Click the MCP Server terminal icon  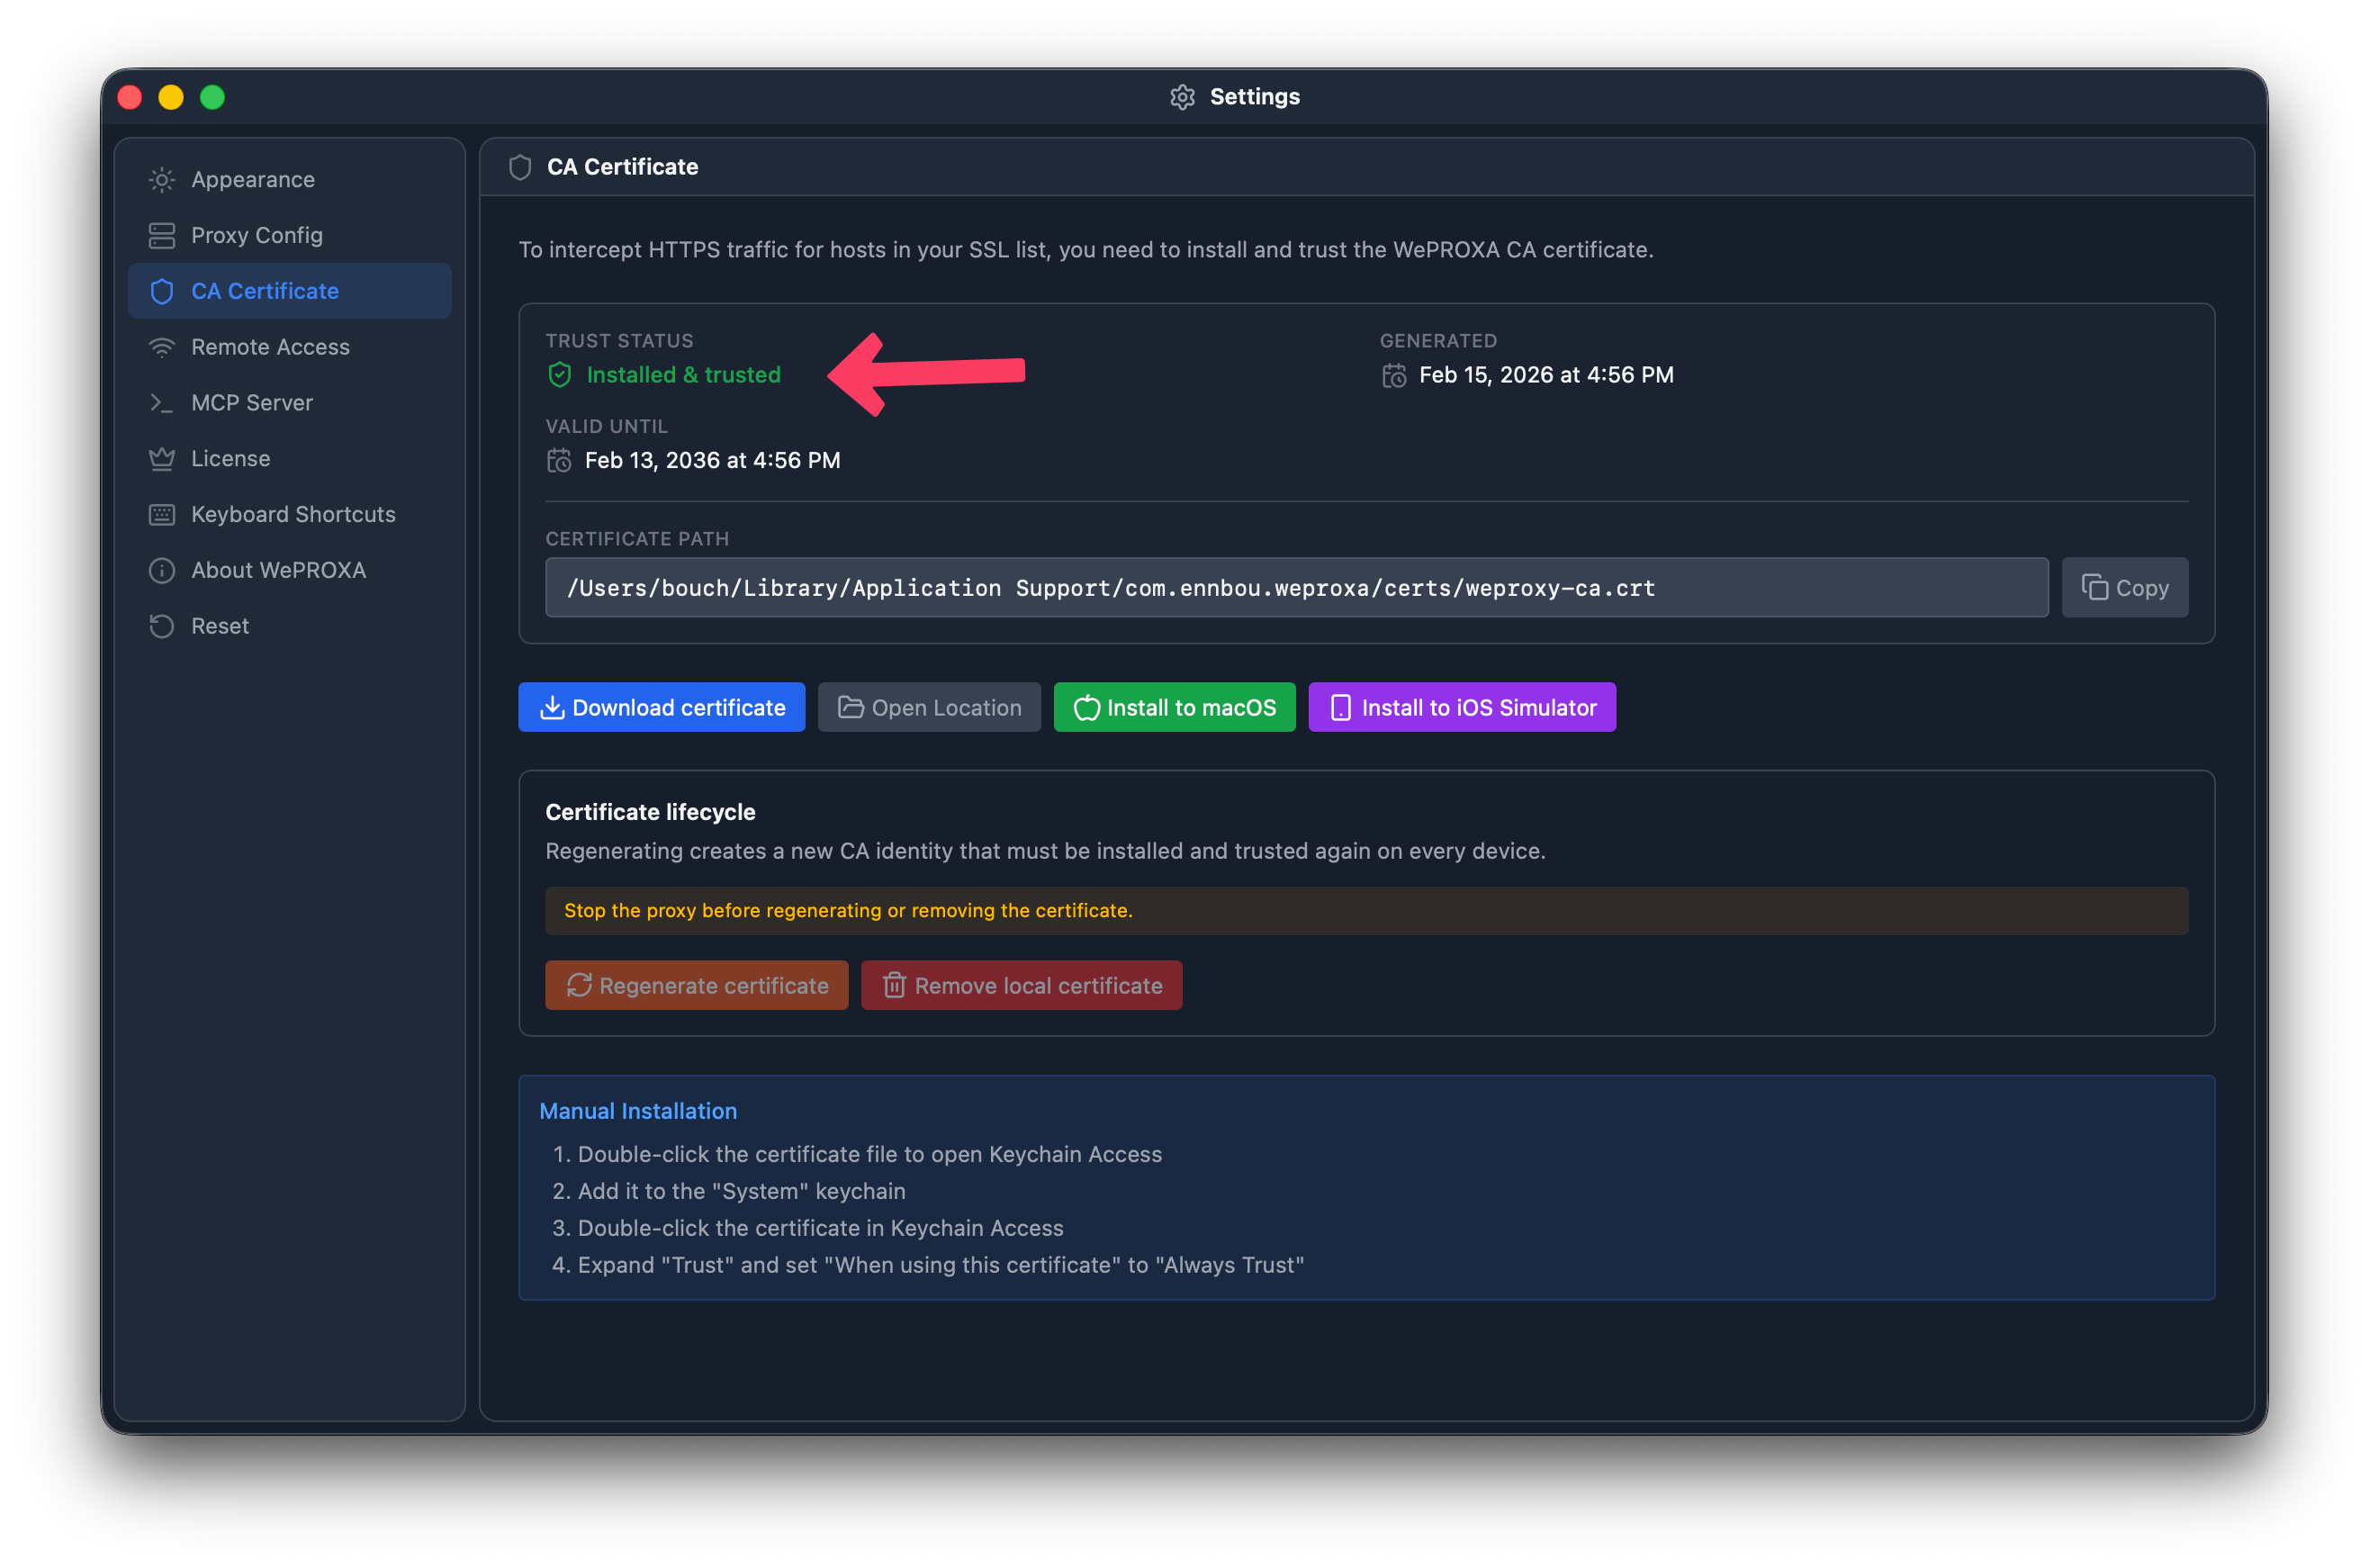(x=161, y=403)
